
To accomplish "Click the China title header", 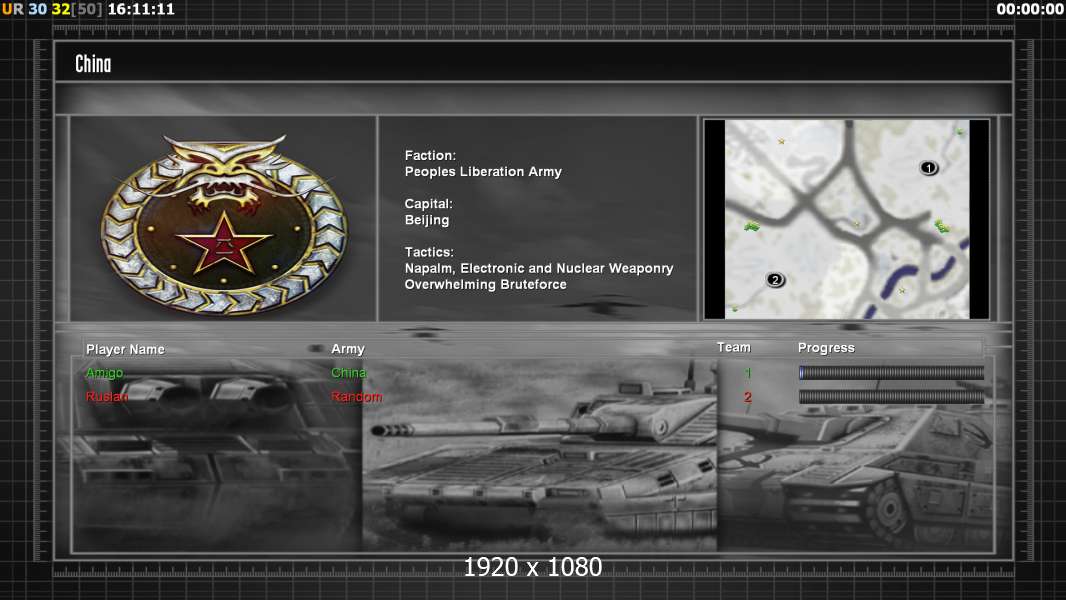I will tap(93, 64).
